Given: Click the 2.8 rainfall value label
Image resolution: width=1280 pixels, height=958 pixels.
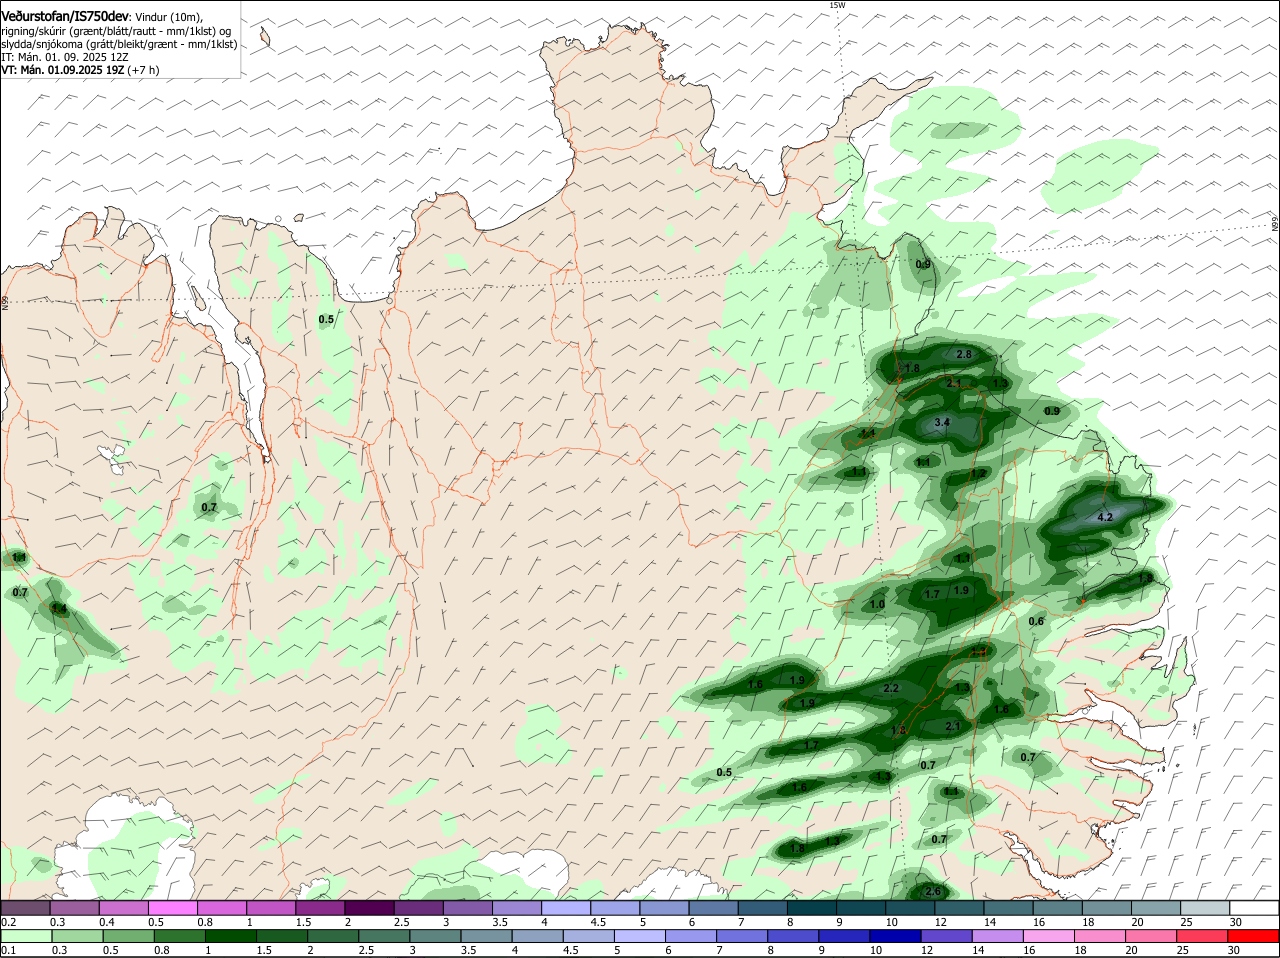Looking at the screenshot, I should [965, 355].
